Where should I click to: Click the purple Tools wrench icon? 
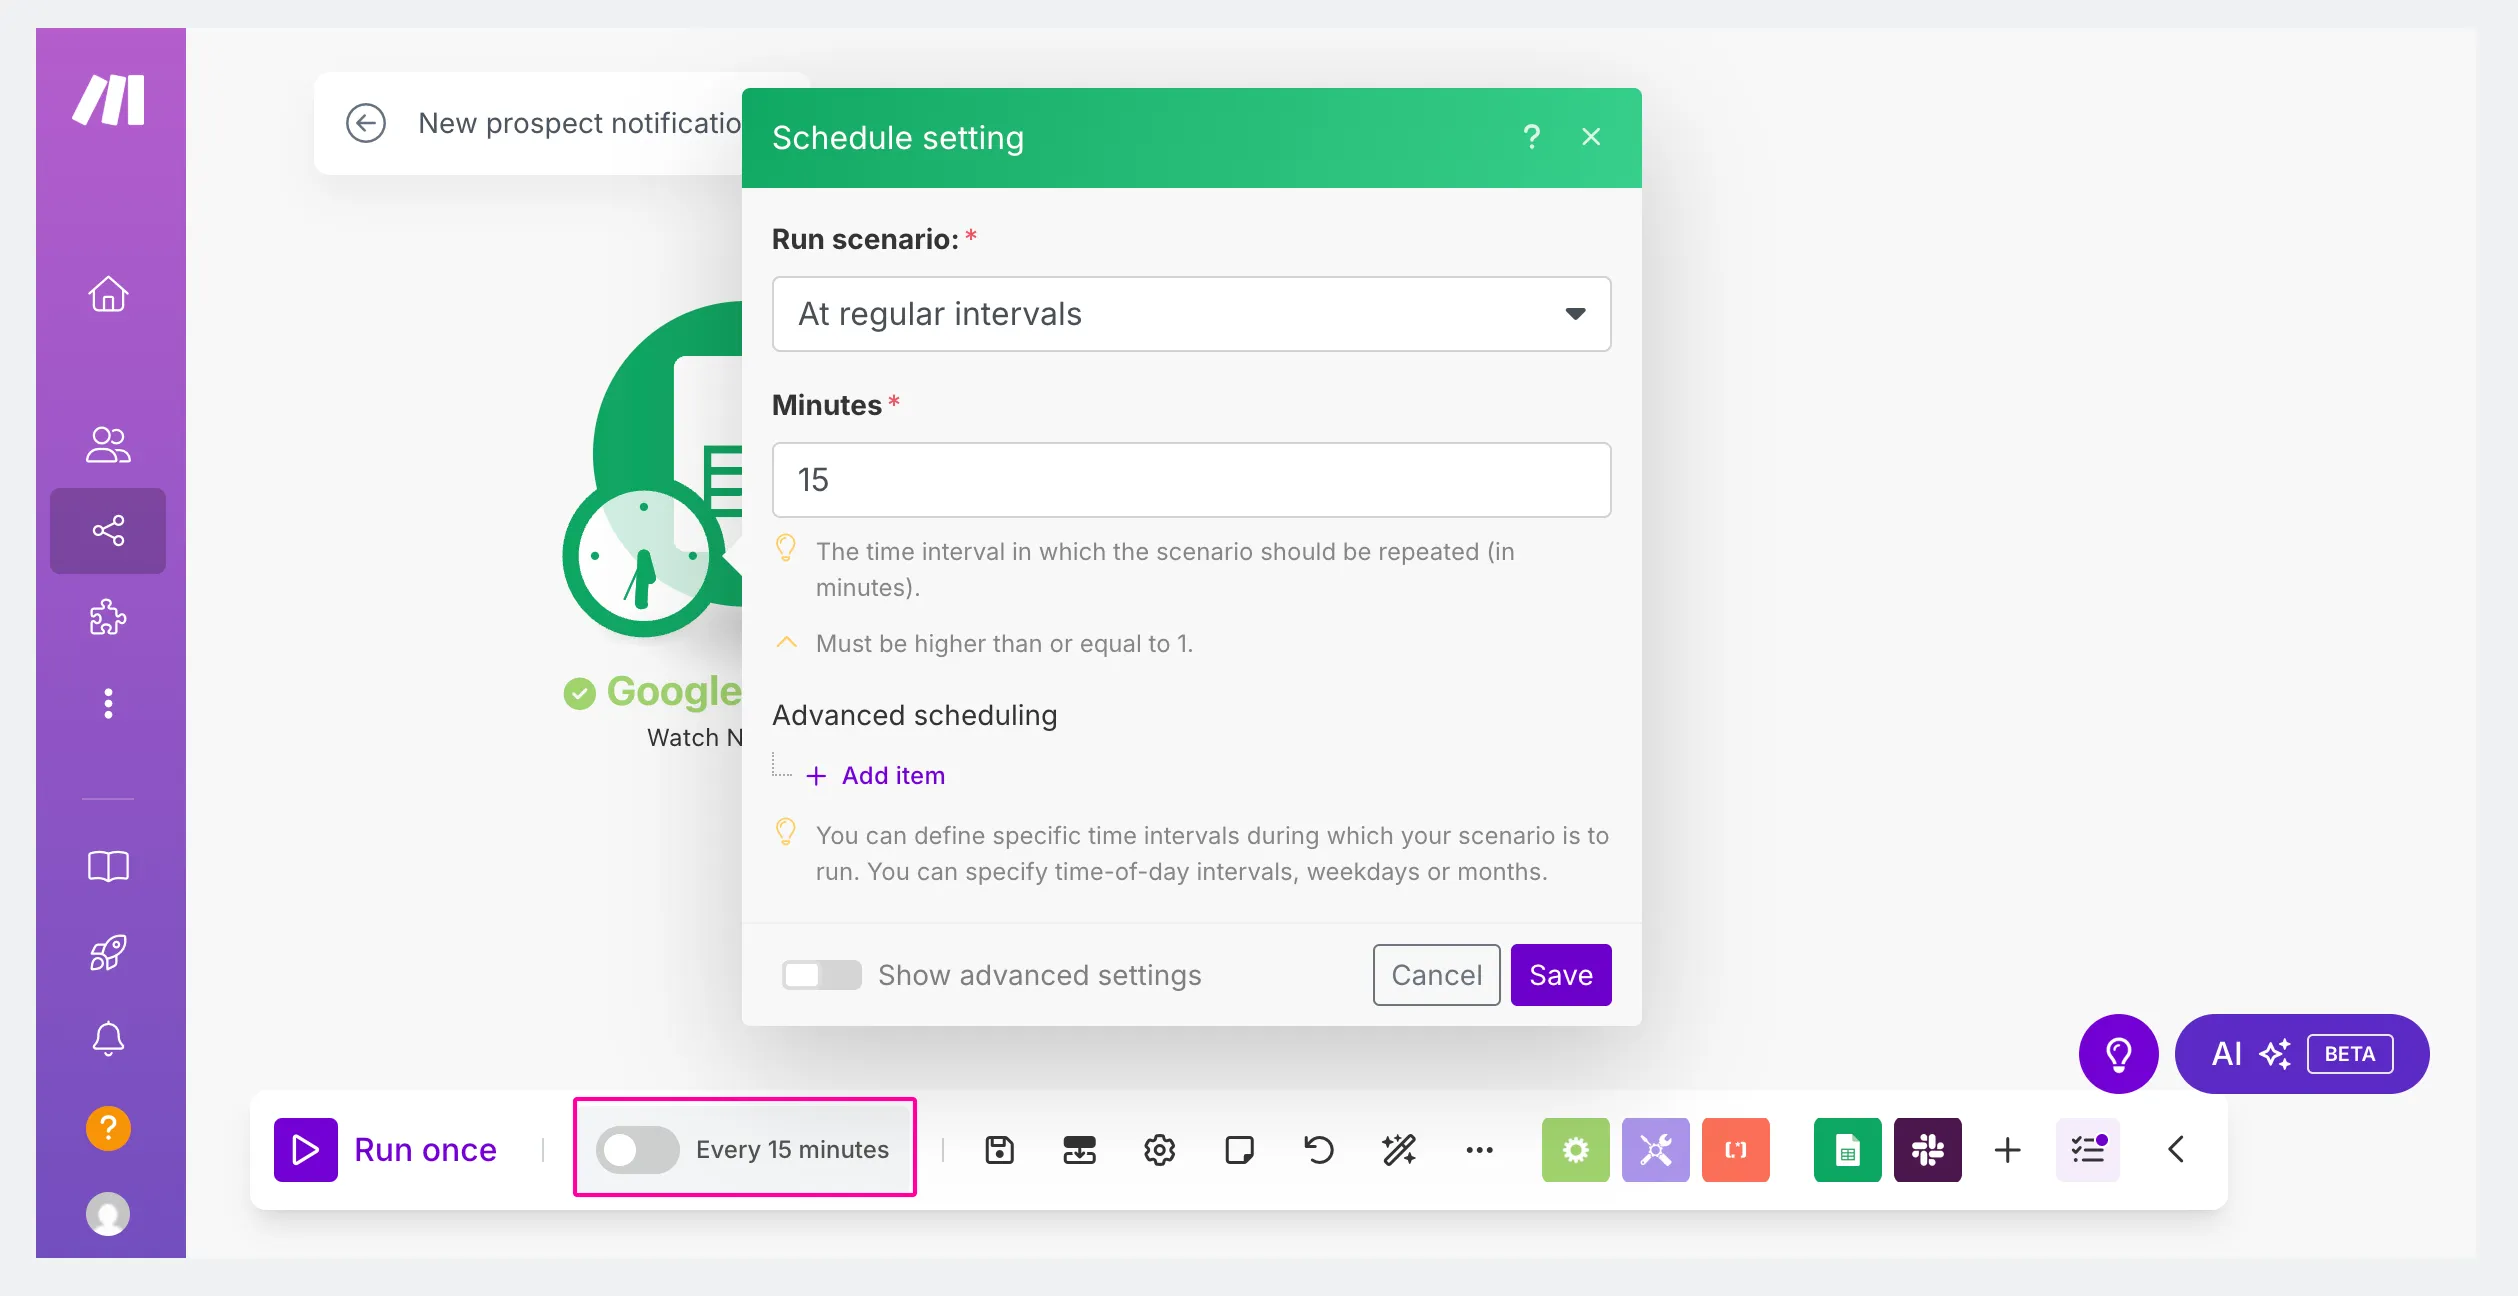1656,1150
